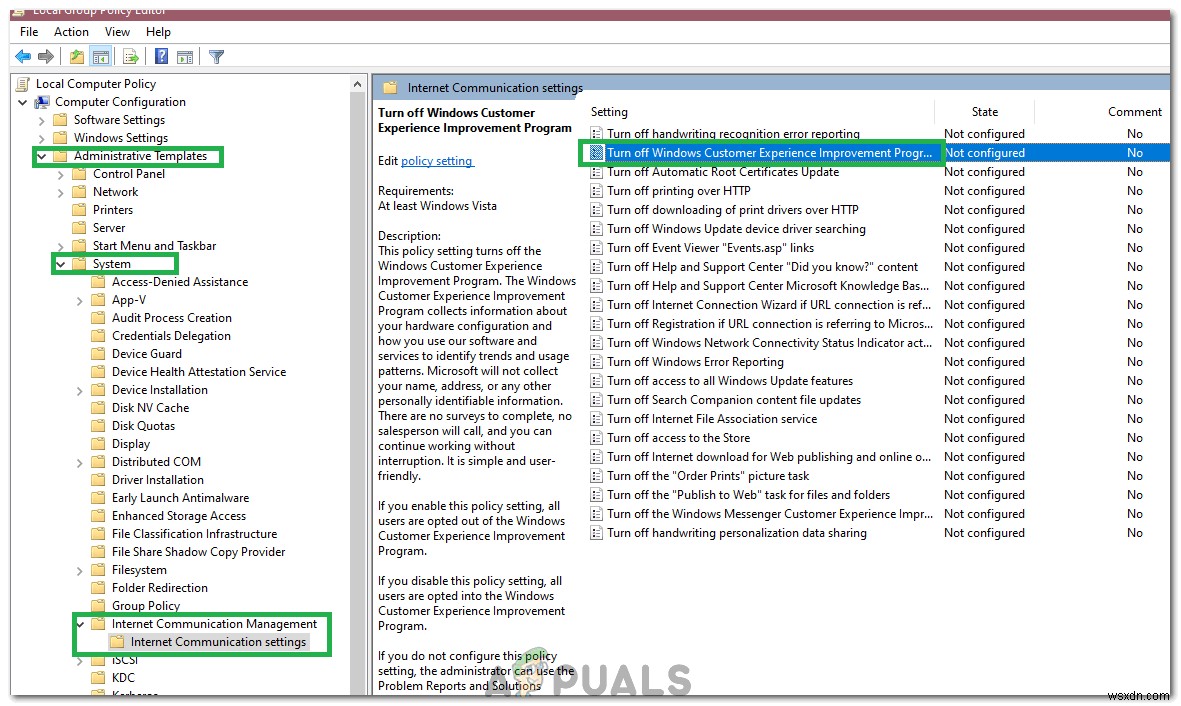The image size is (1181, 706).
Task: Click policy icon for Turn off printing over HTTP
Action: coord(597,191)
